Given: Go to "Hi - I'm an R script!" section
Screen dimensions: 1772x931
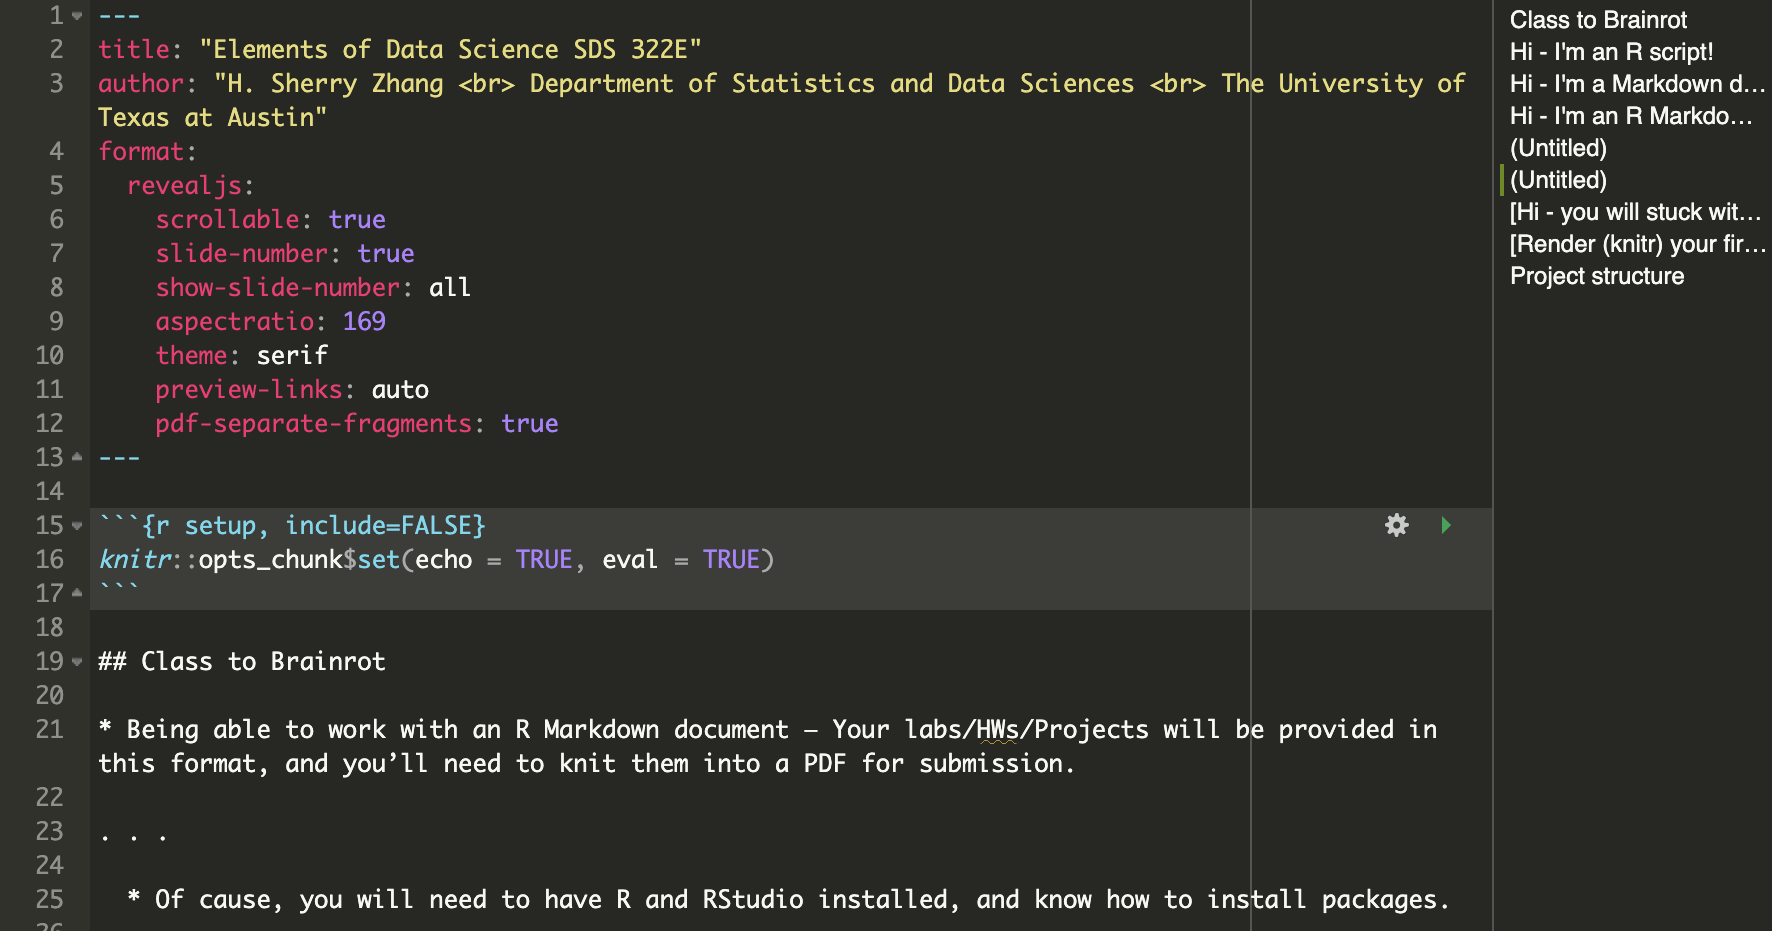Looking at the screenshot, I should pos(1611,52).
